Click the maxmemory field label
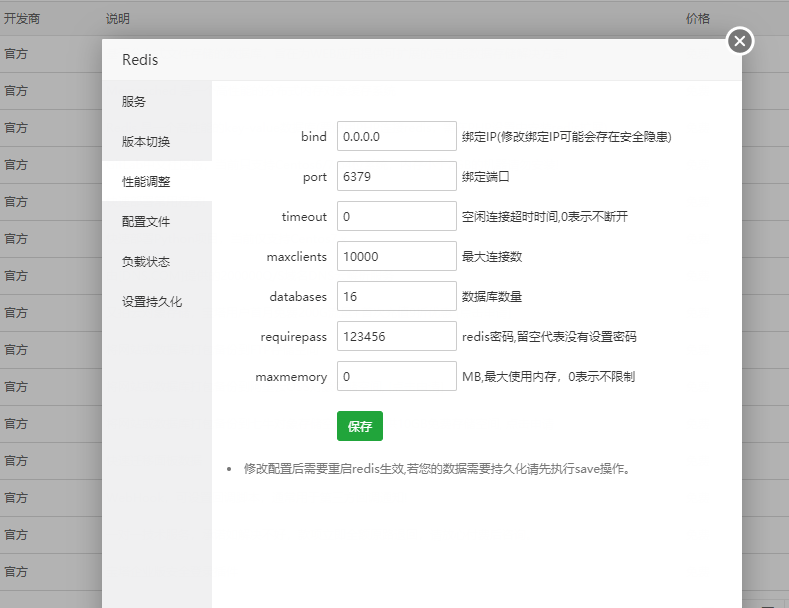 (x=291, y=377)
